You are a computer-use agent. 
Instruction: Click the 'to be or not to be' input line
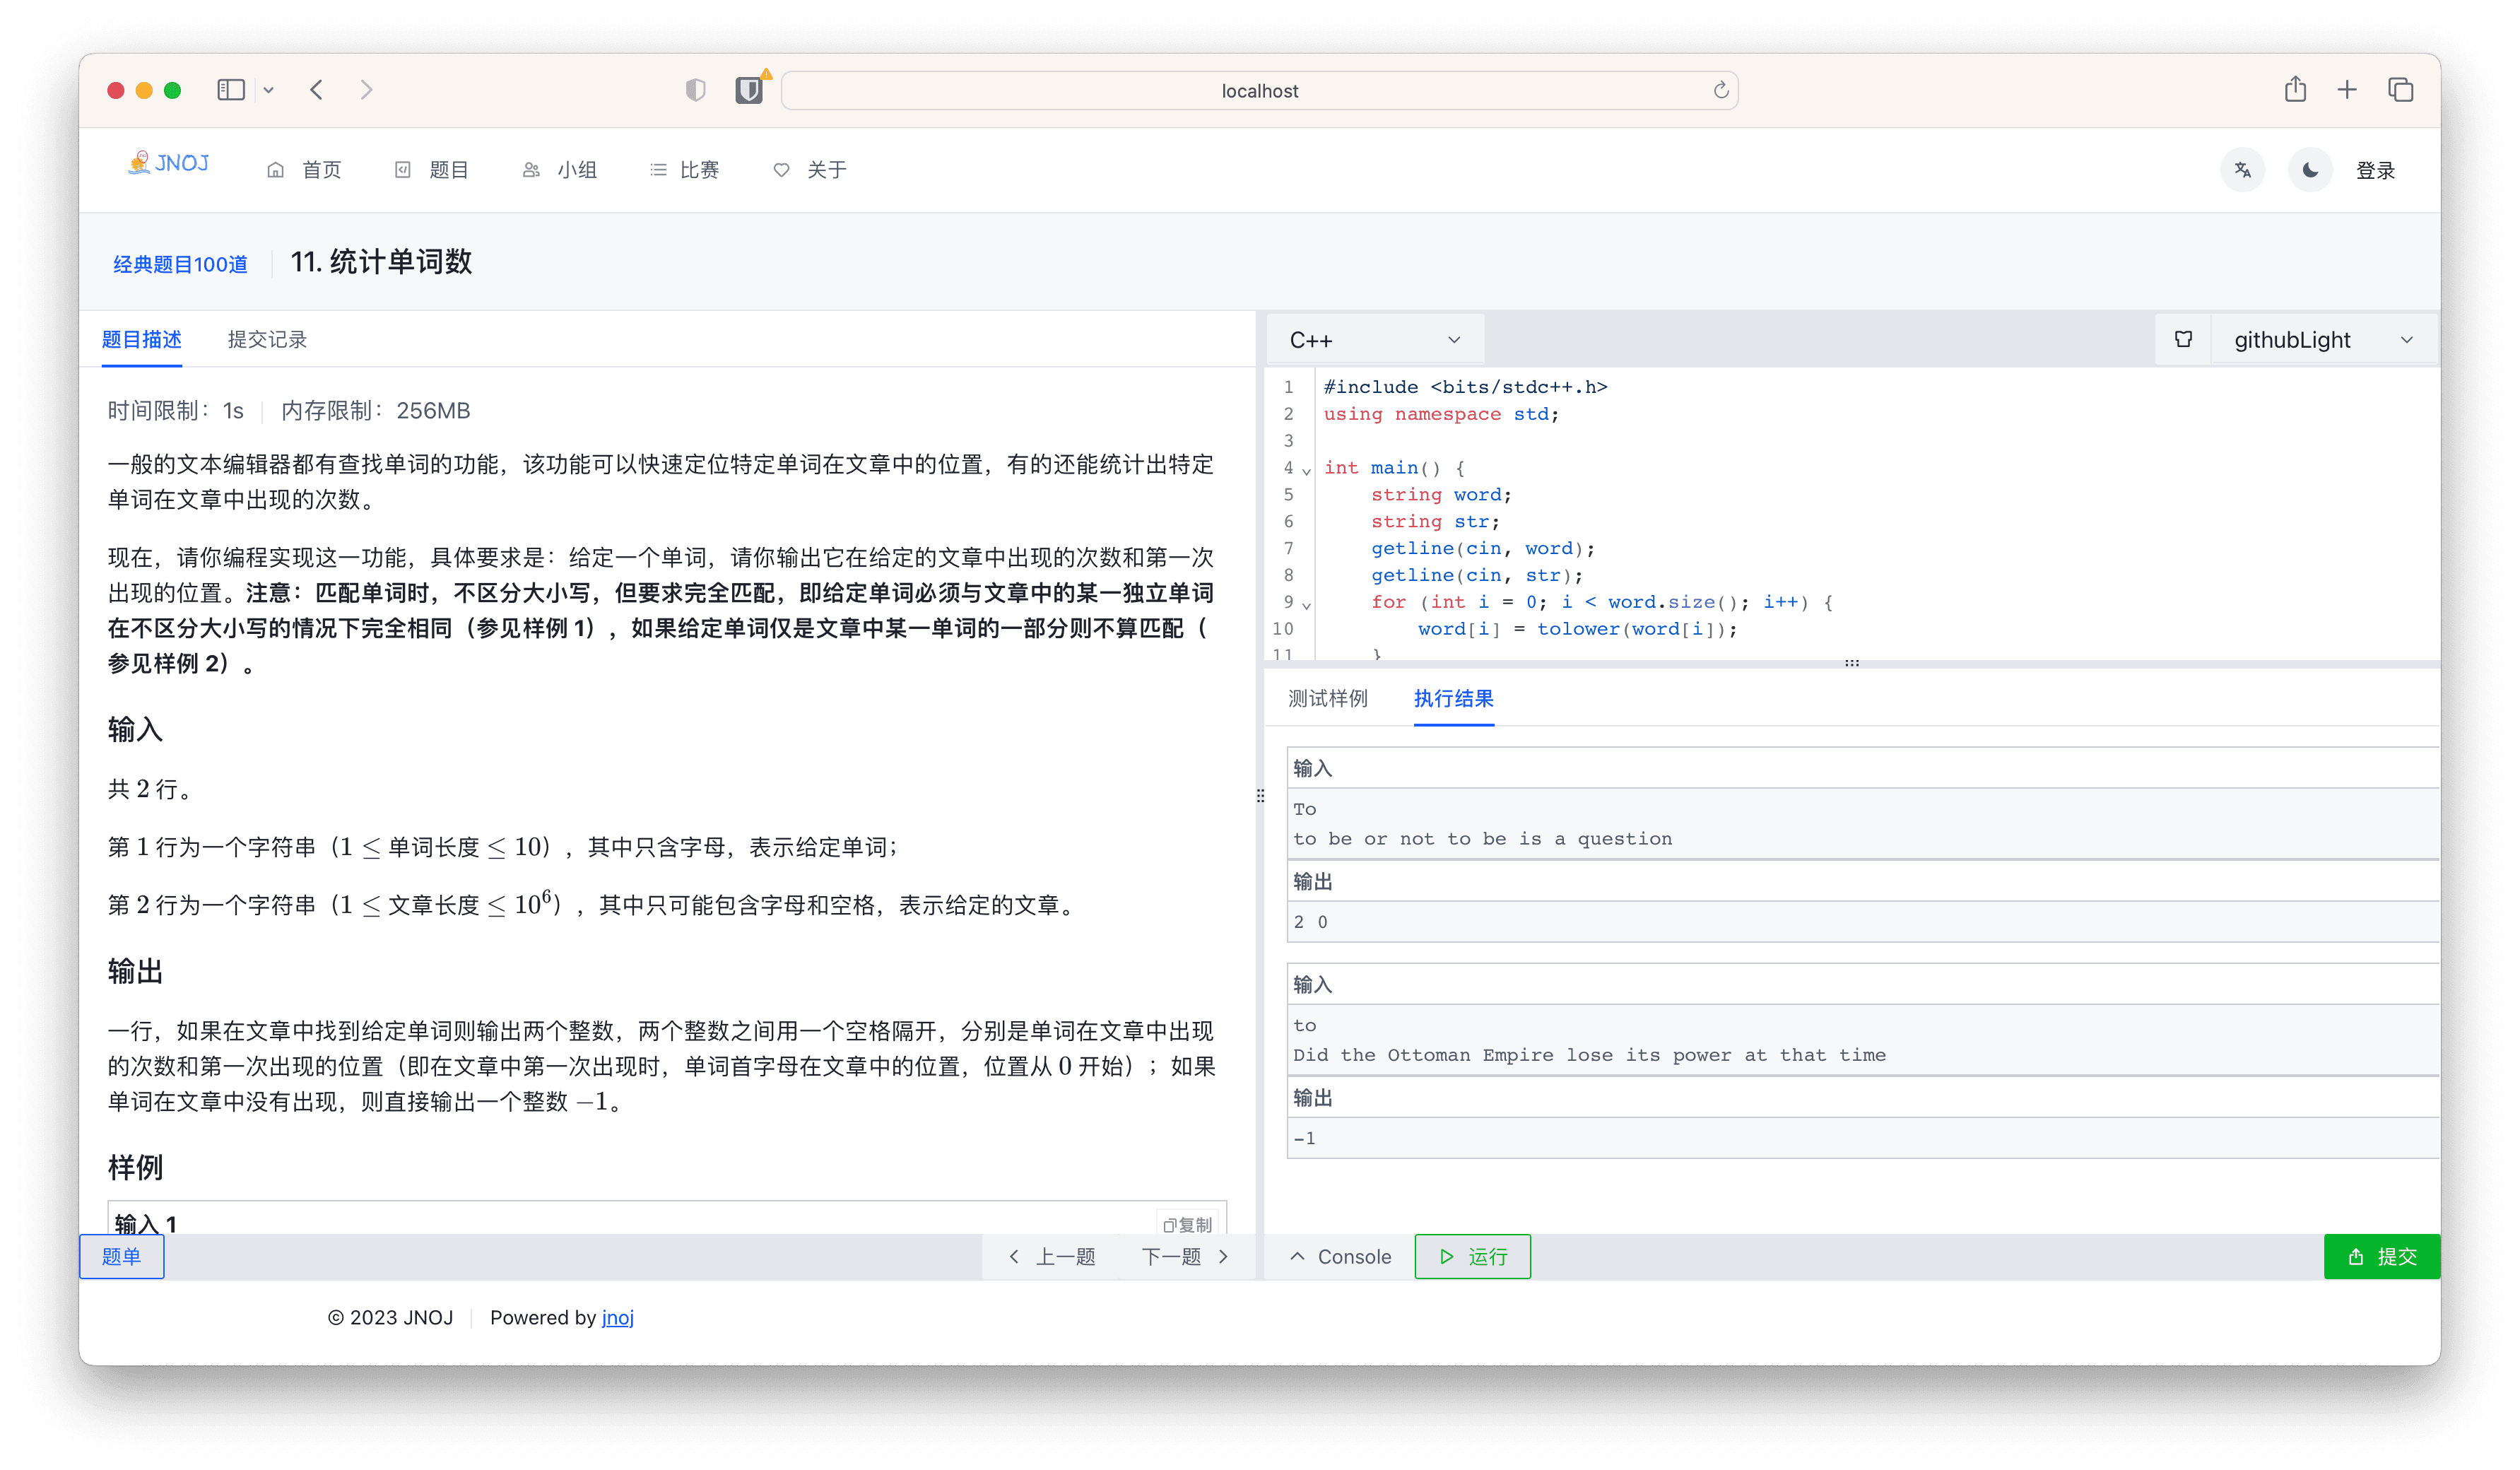[1482, 839]
